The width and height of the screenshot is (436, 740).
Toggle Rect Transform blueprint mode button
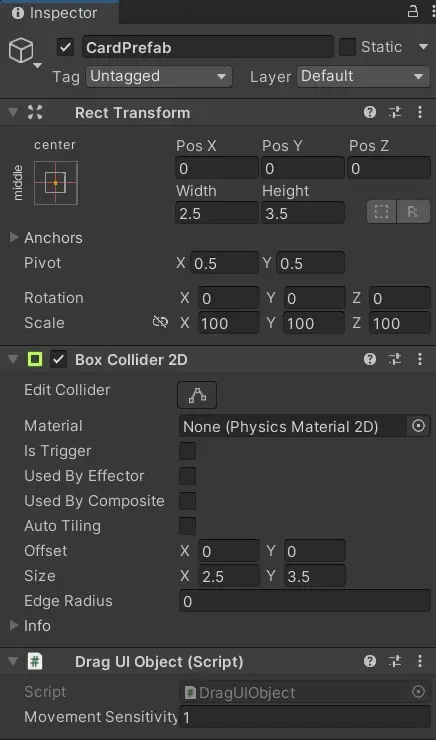[381, 212]
